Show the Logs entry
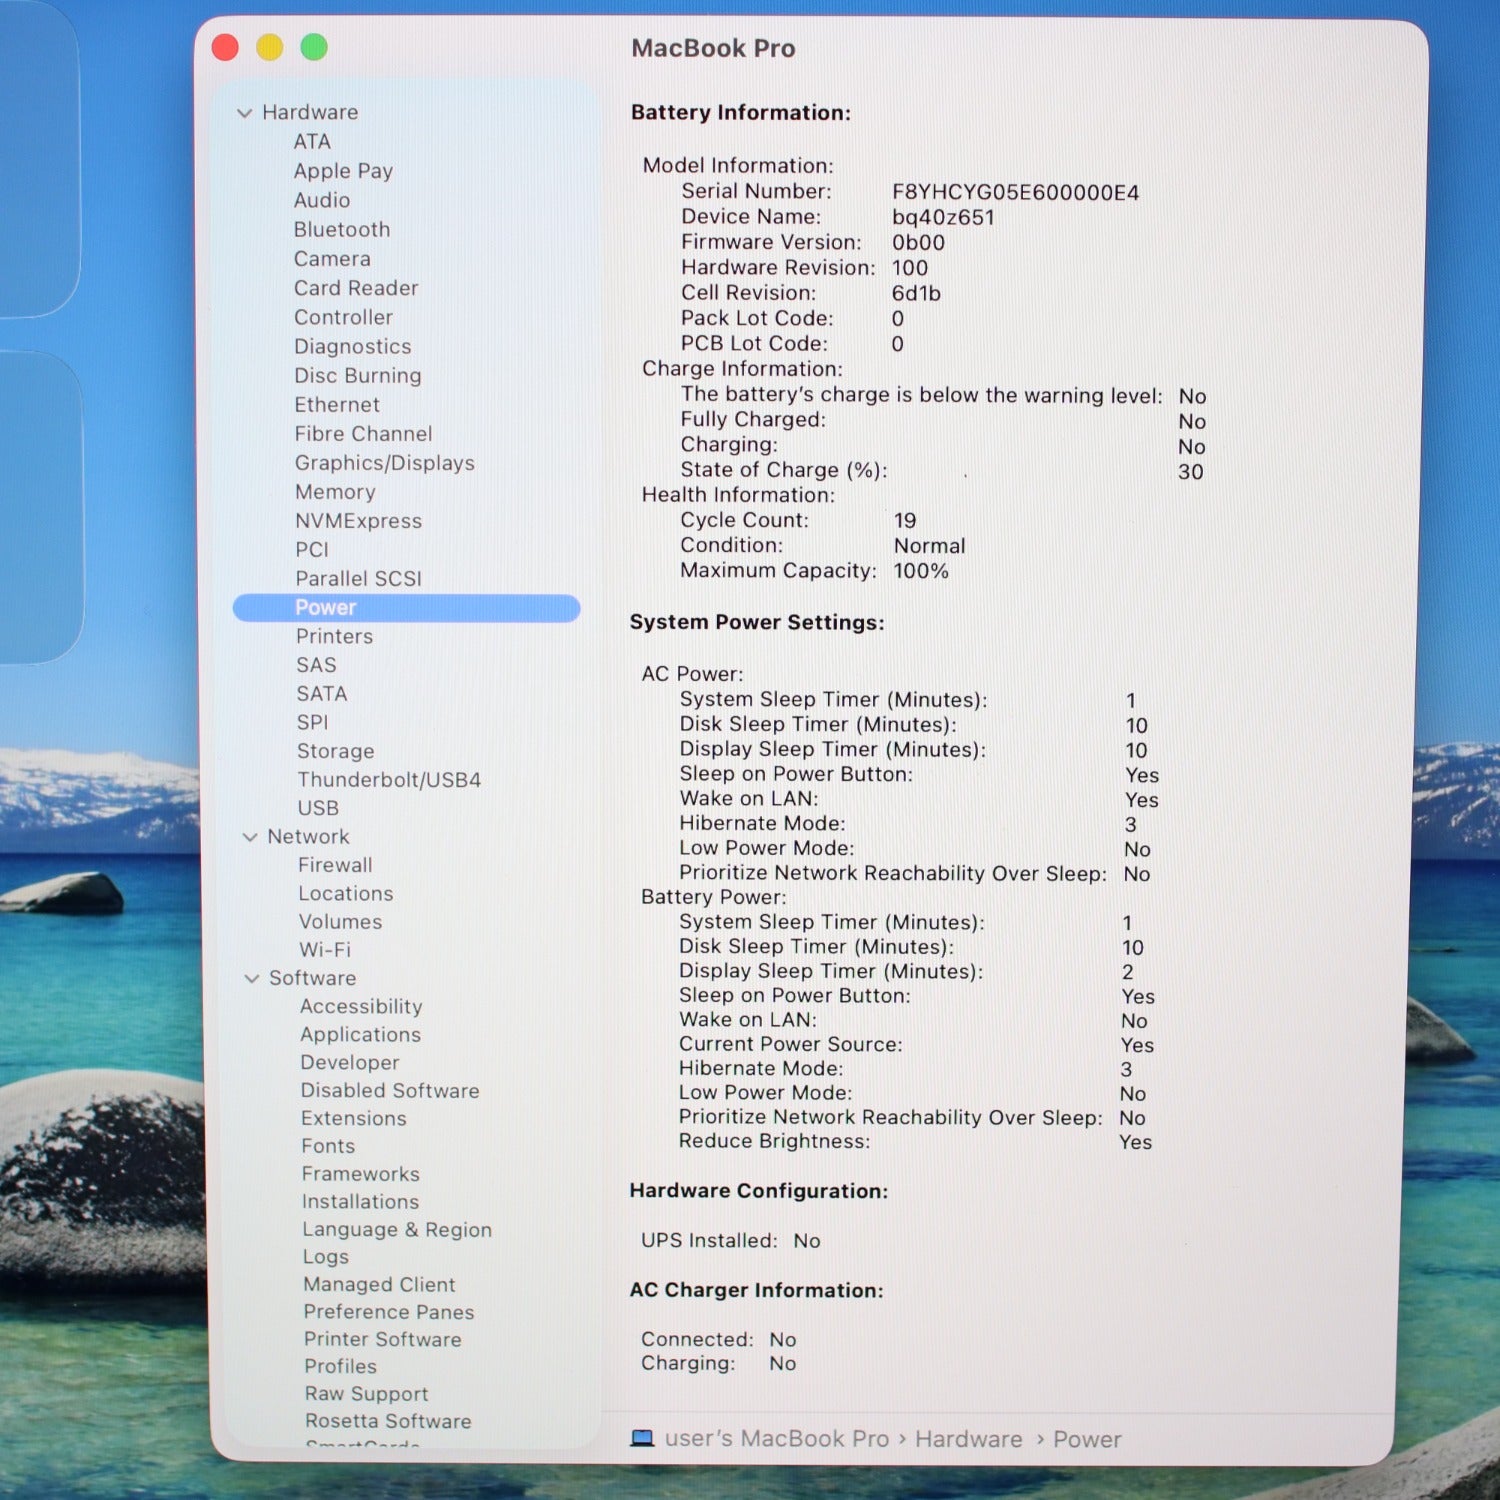Viewport: 1500px width, 1500px height. coord(326,1257)
